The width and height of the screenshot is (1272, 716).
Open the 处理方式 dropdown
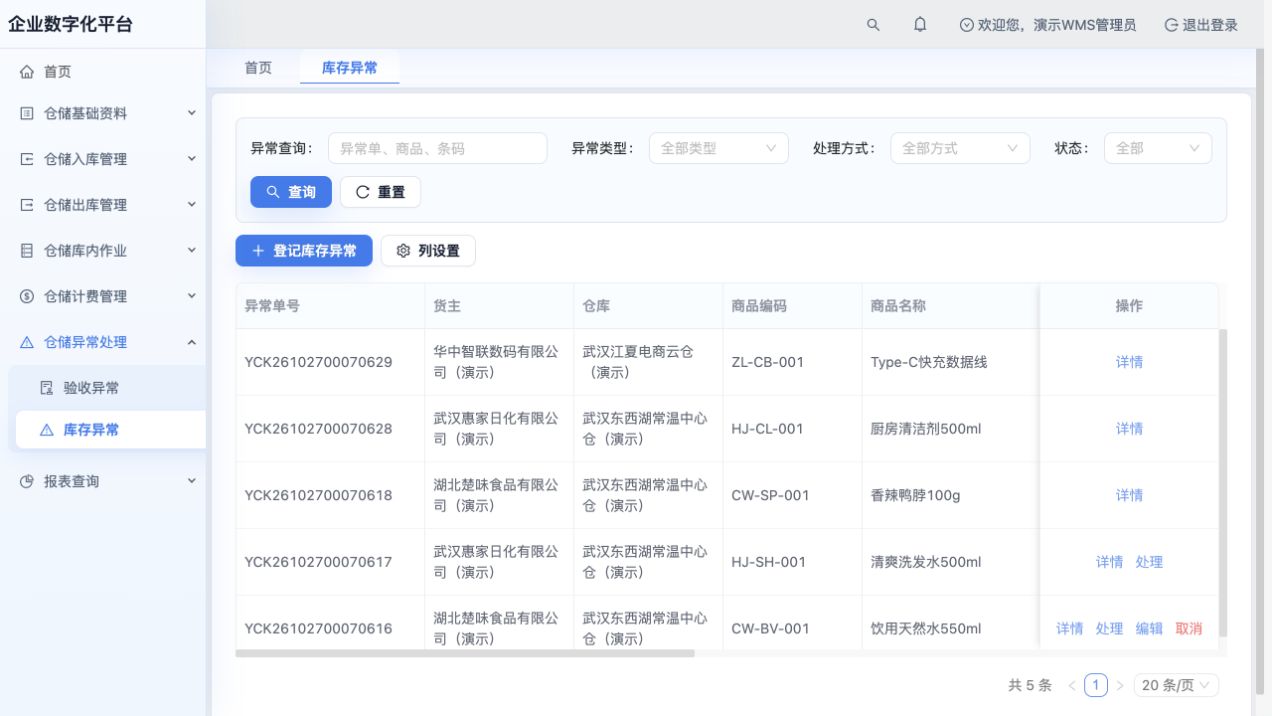(960, 148)
